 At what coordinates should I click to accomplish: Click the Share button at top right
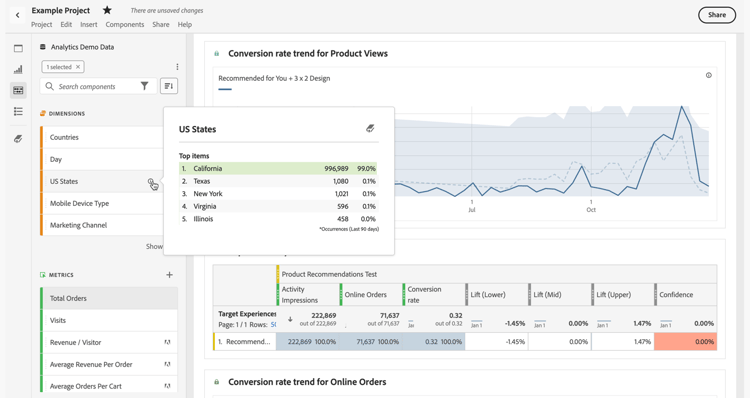tap(717, 15)
